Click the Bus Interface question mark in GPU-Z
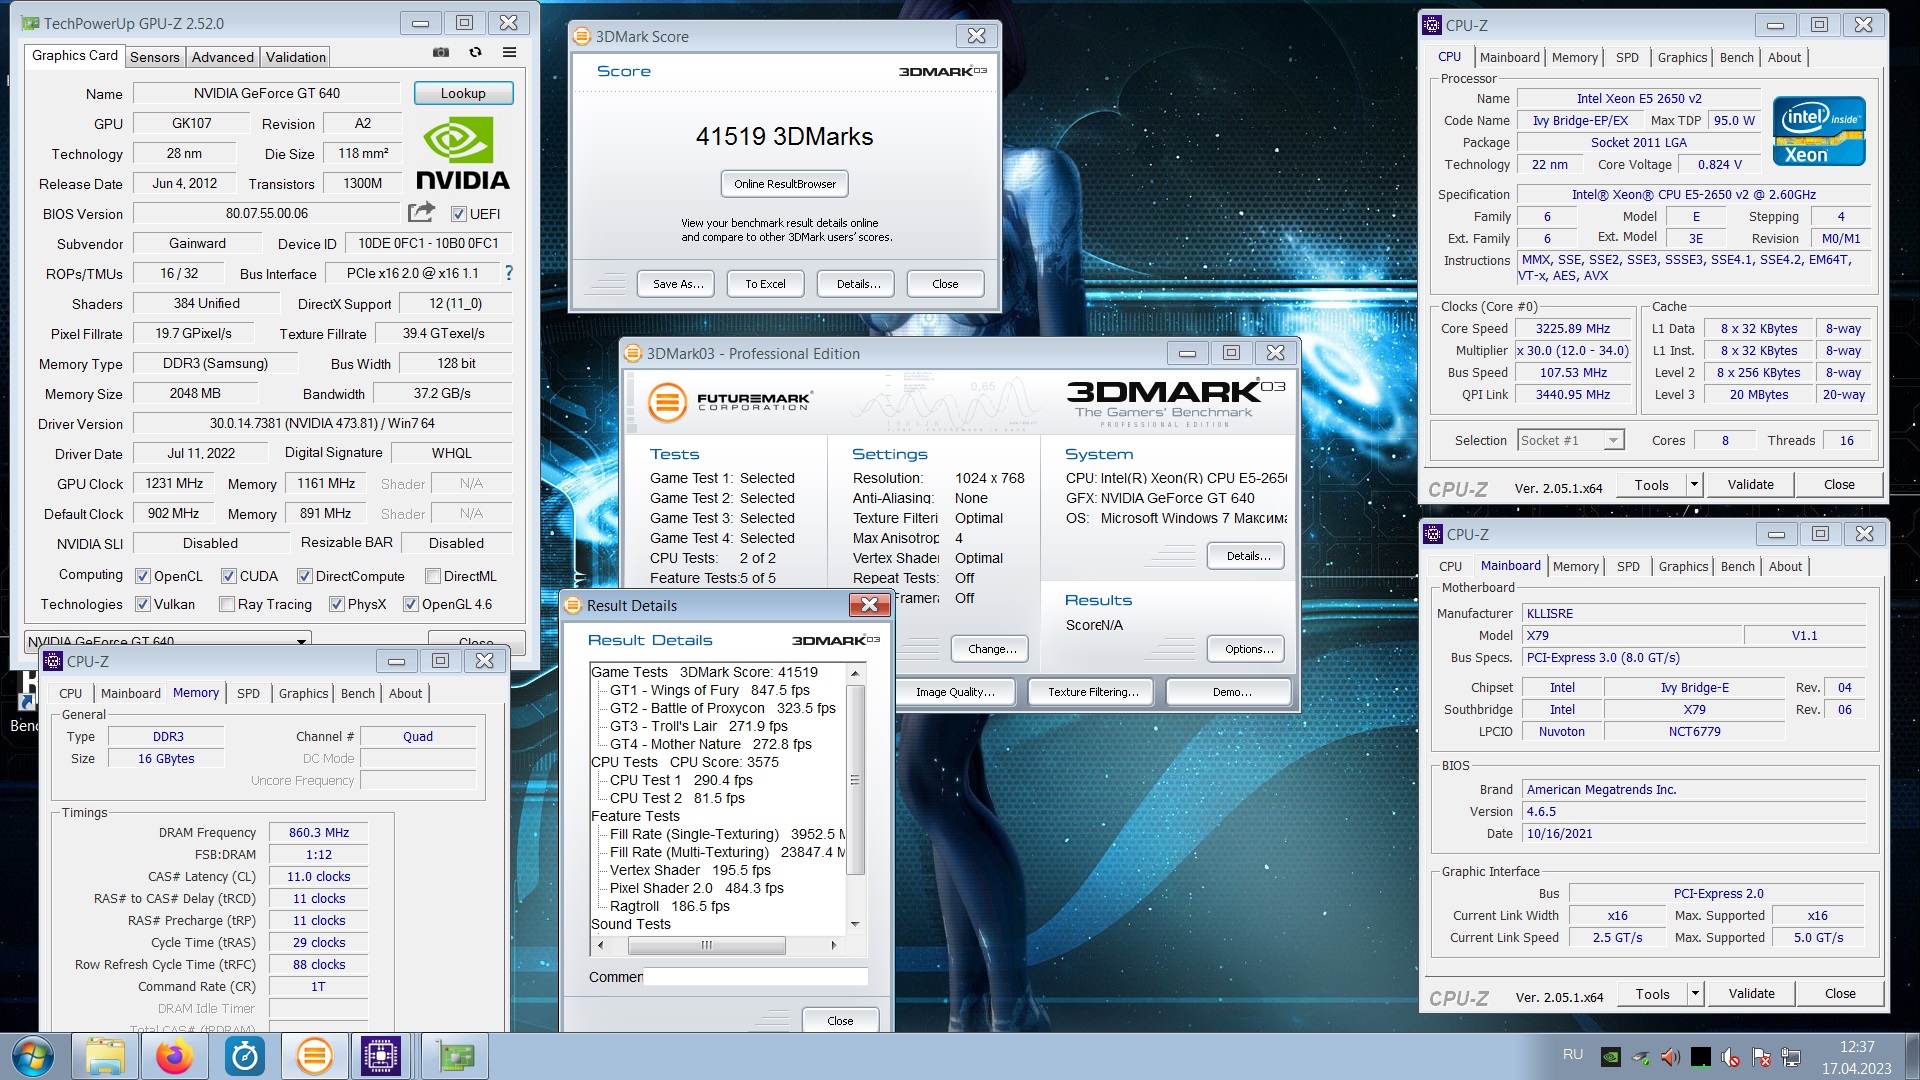The width and height of the screenshot is (1920, 1080). (x=508, y=273)
